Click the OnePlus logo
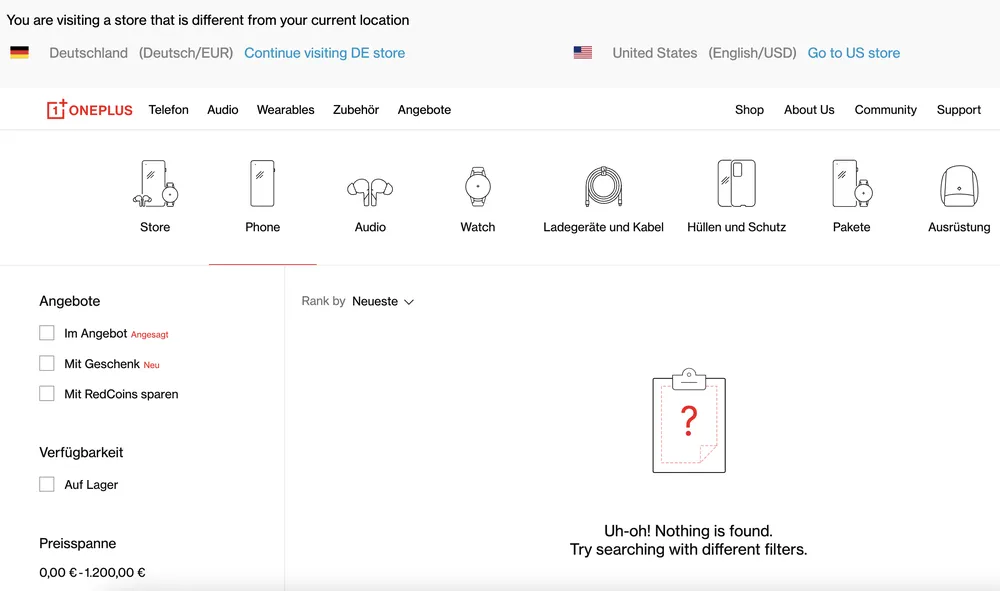This screenshot has height=591, width=1000. [89, 110]
